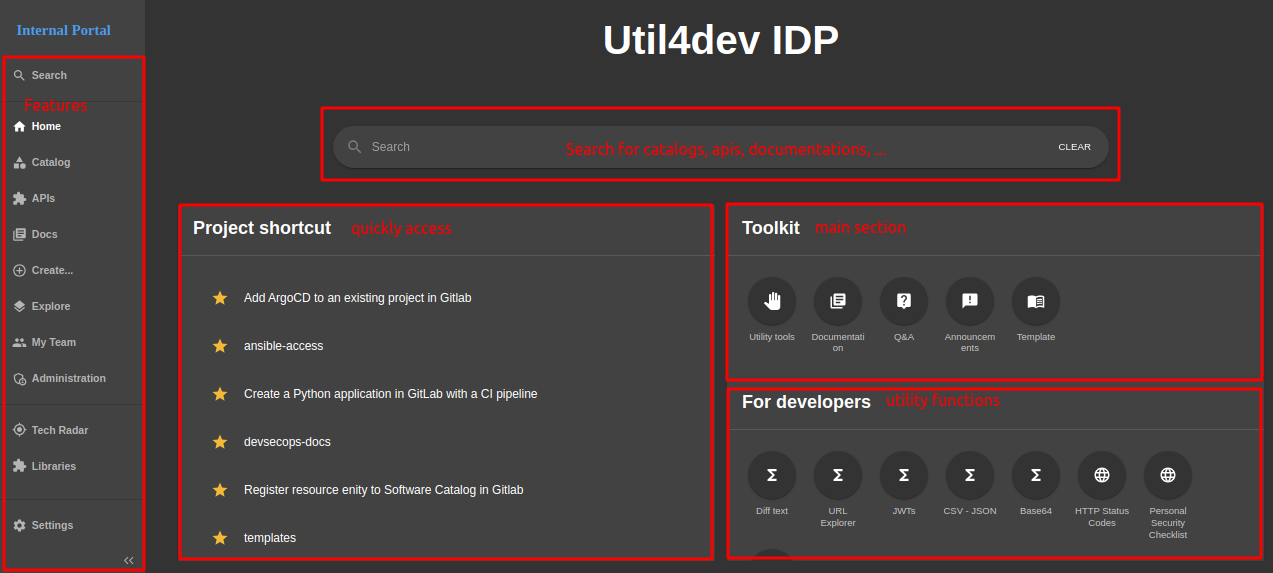Open HTTP Status Codes tool

click(1102, 475)
